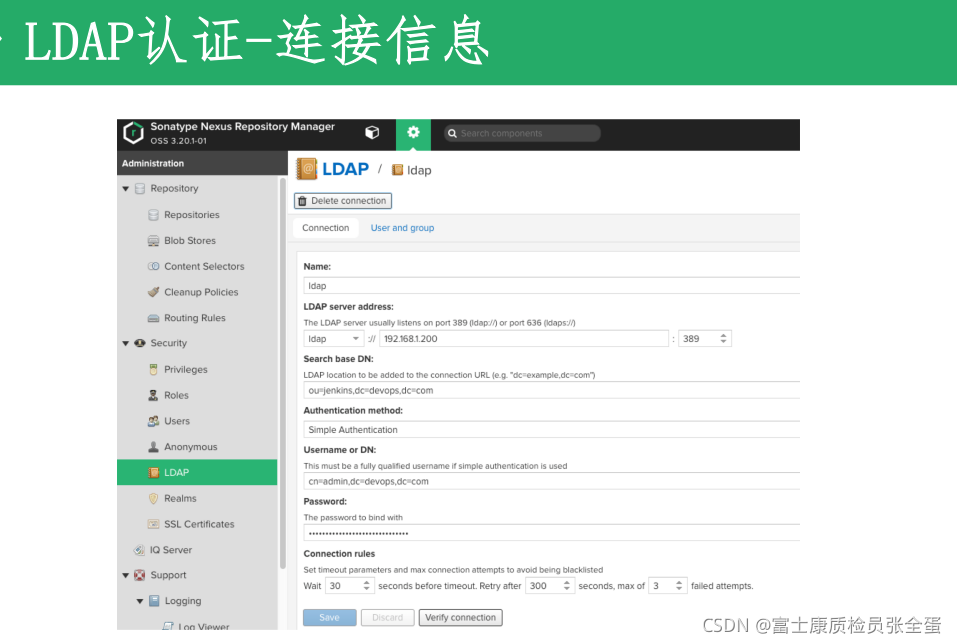Collapse the Repository tree section
Screen dimensions: 957x643
pyautogui.click(x=126, y=189)
